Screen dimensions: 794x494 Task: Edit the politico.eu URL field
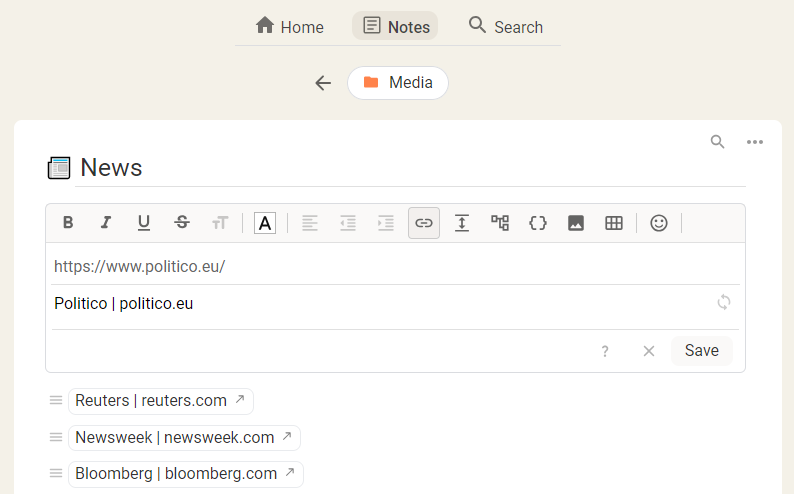395,266
